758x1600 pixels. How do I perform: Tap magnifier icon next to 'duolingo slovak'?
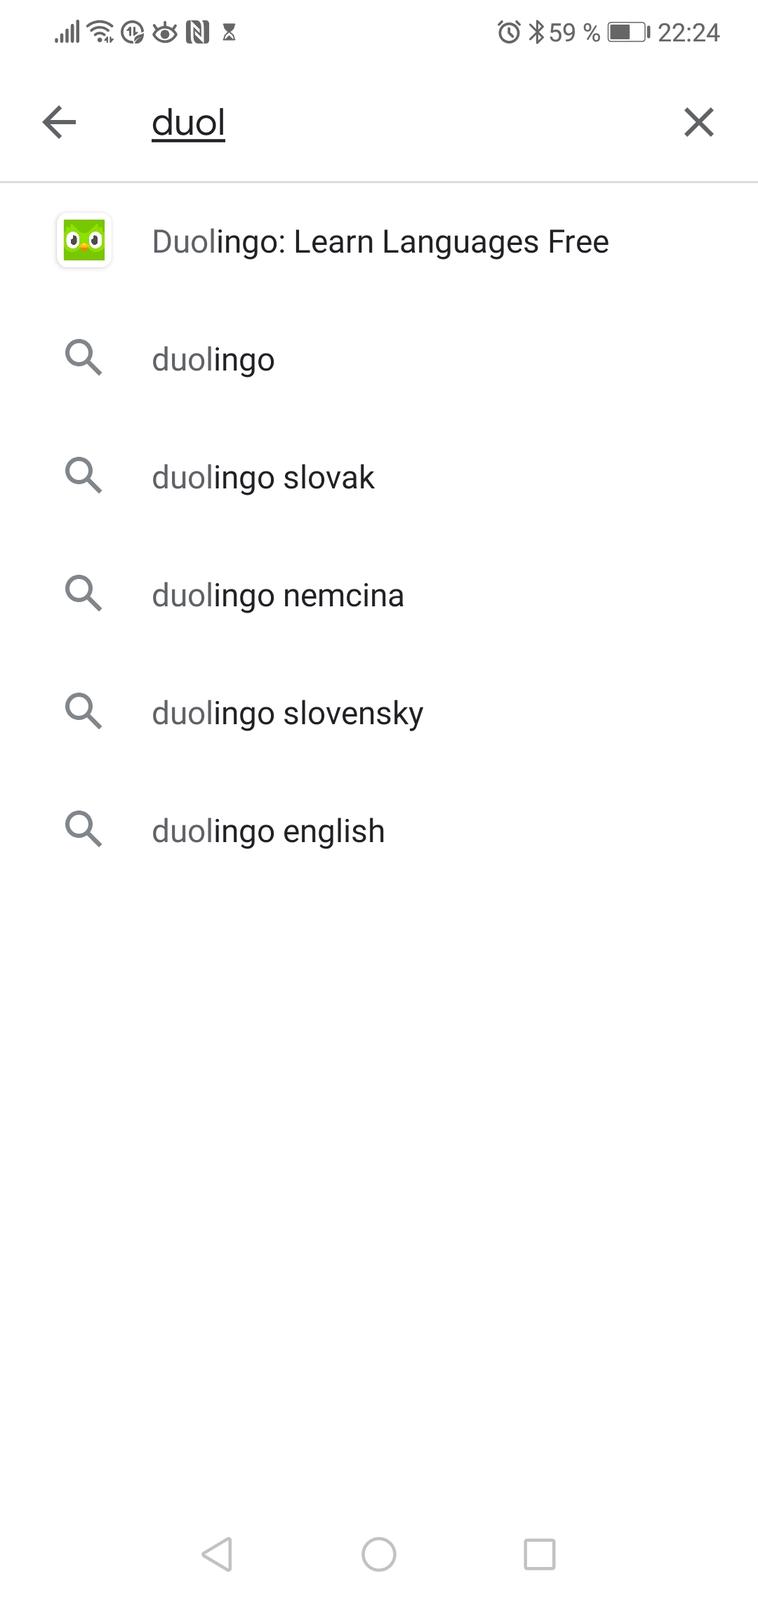click(84, 476)
